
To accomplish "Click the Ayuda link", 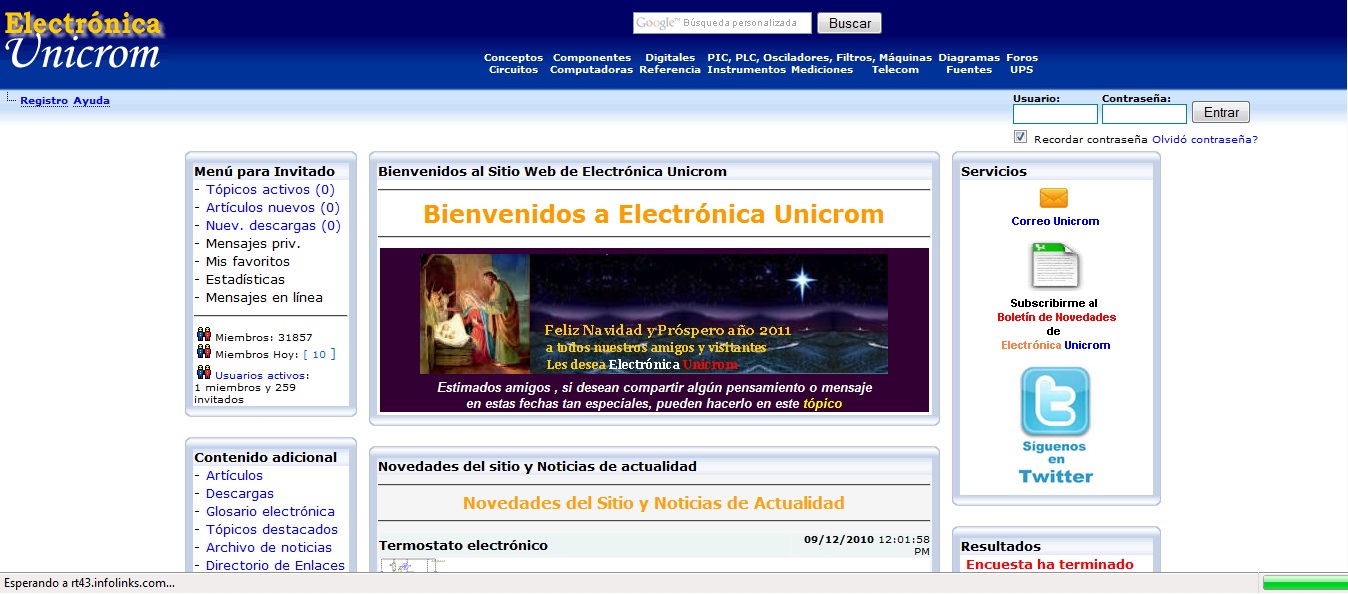I will [x=92, y=101].
